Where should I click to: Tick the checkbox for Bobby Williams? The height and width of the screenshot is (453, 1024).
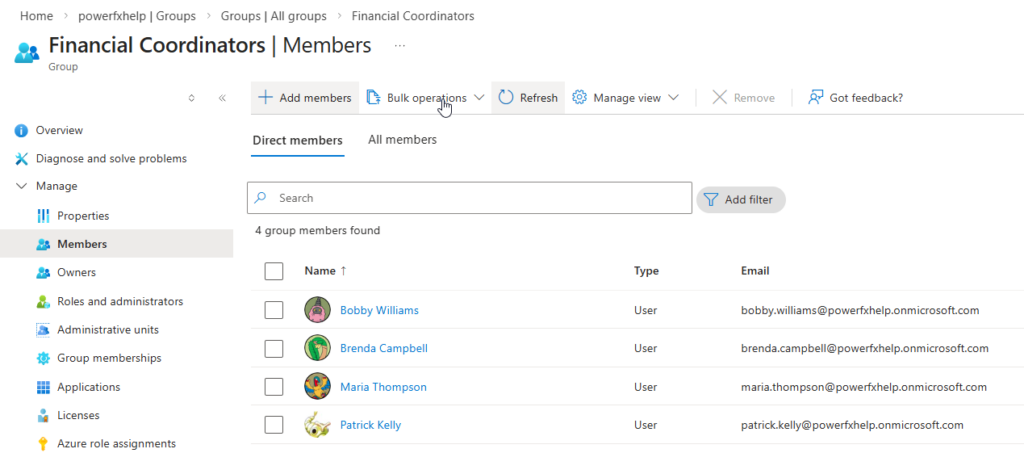coord(274,310)
